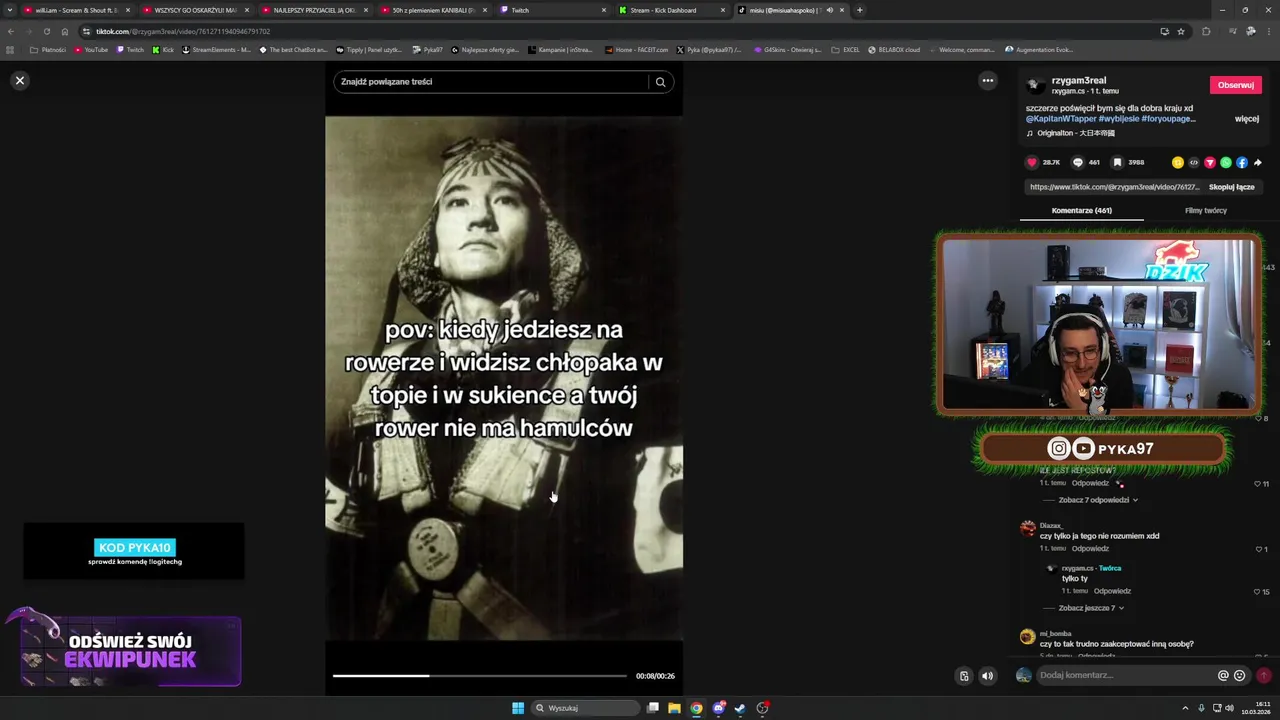Open the #wybijesie hashtag

coord(1118,119)
